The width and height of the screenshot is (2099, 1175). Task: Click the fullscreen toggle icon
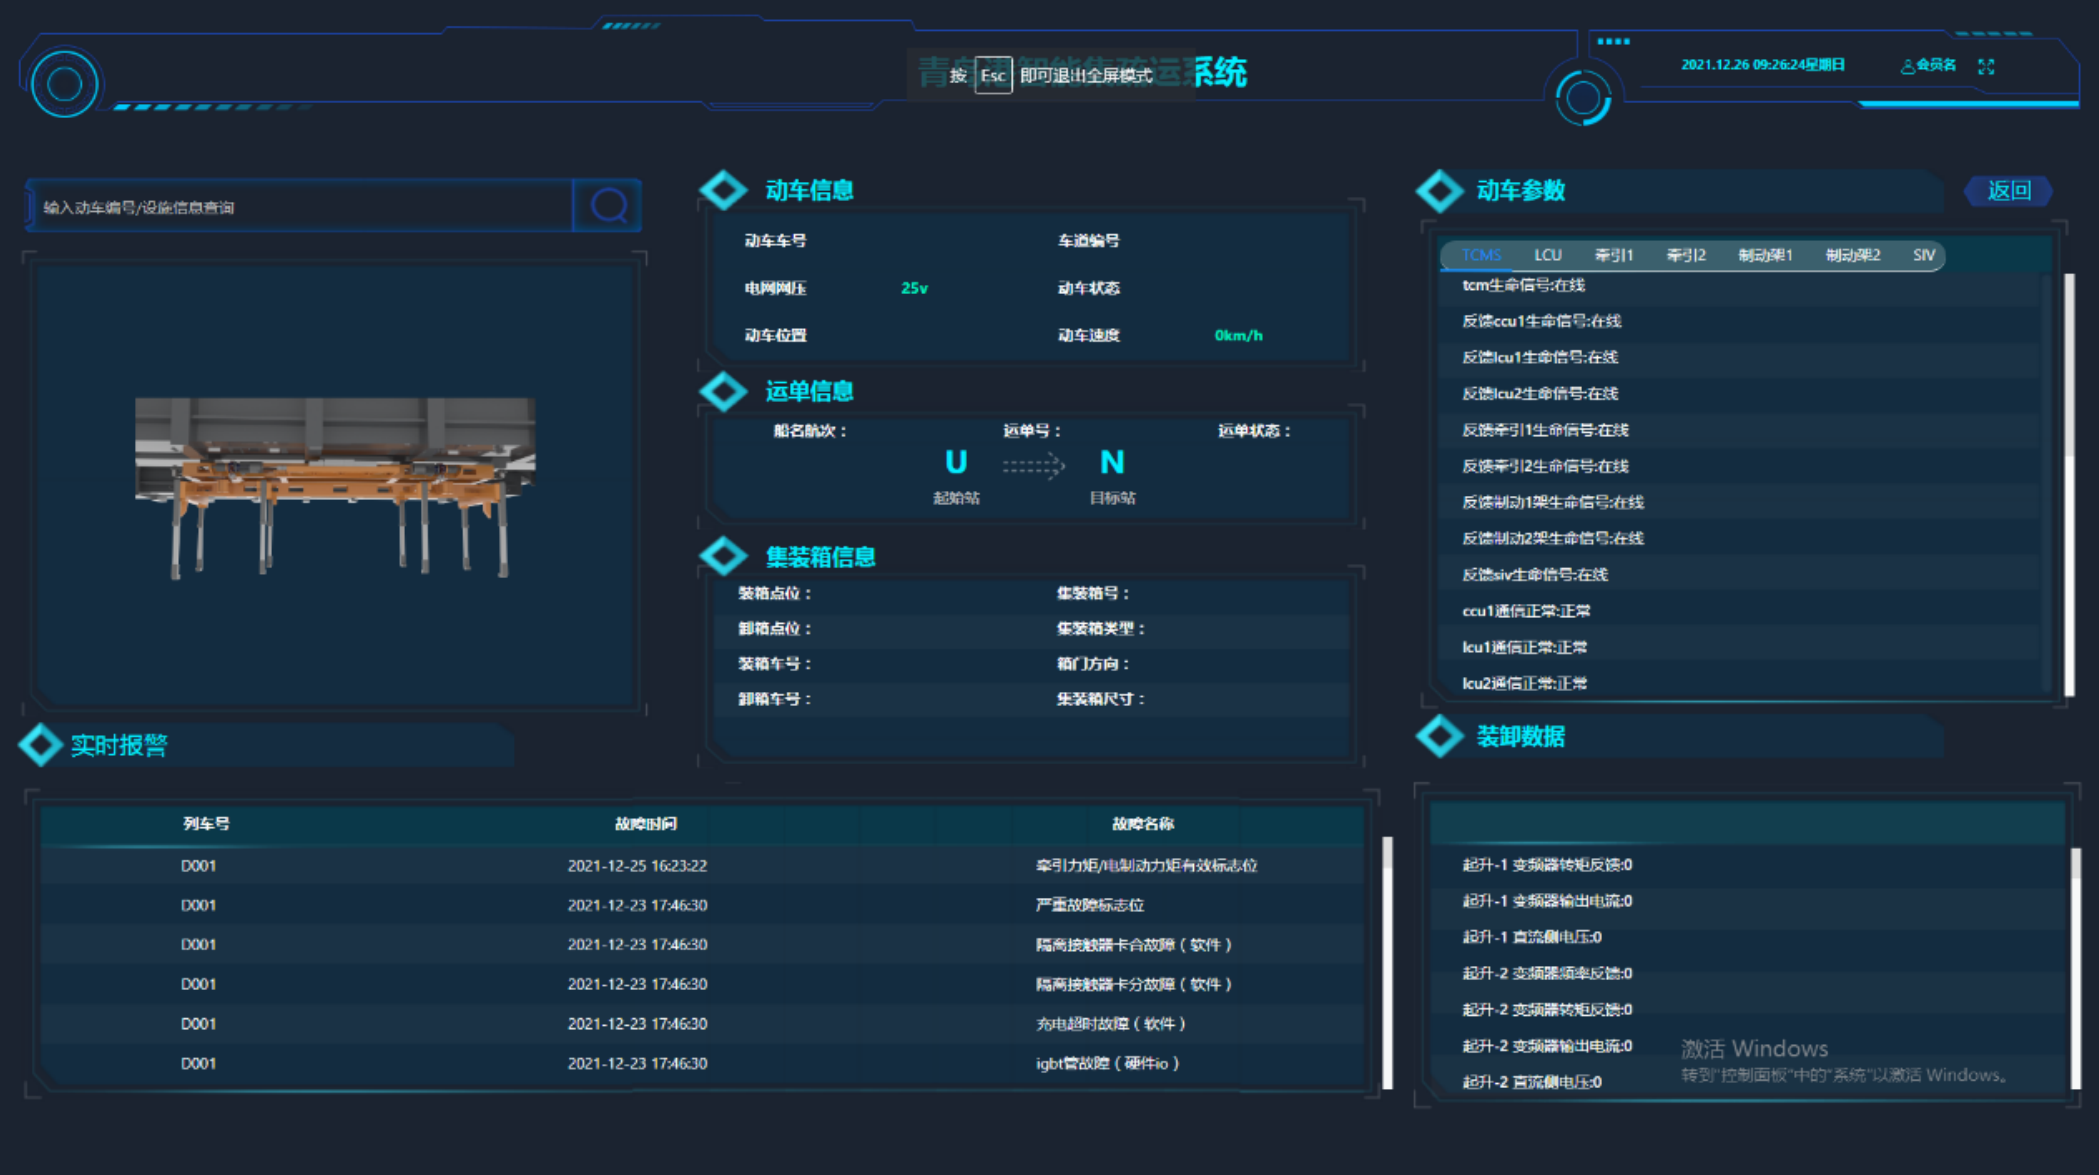(1986, 66)
